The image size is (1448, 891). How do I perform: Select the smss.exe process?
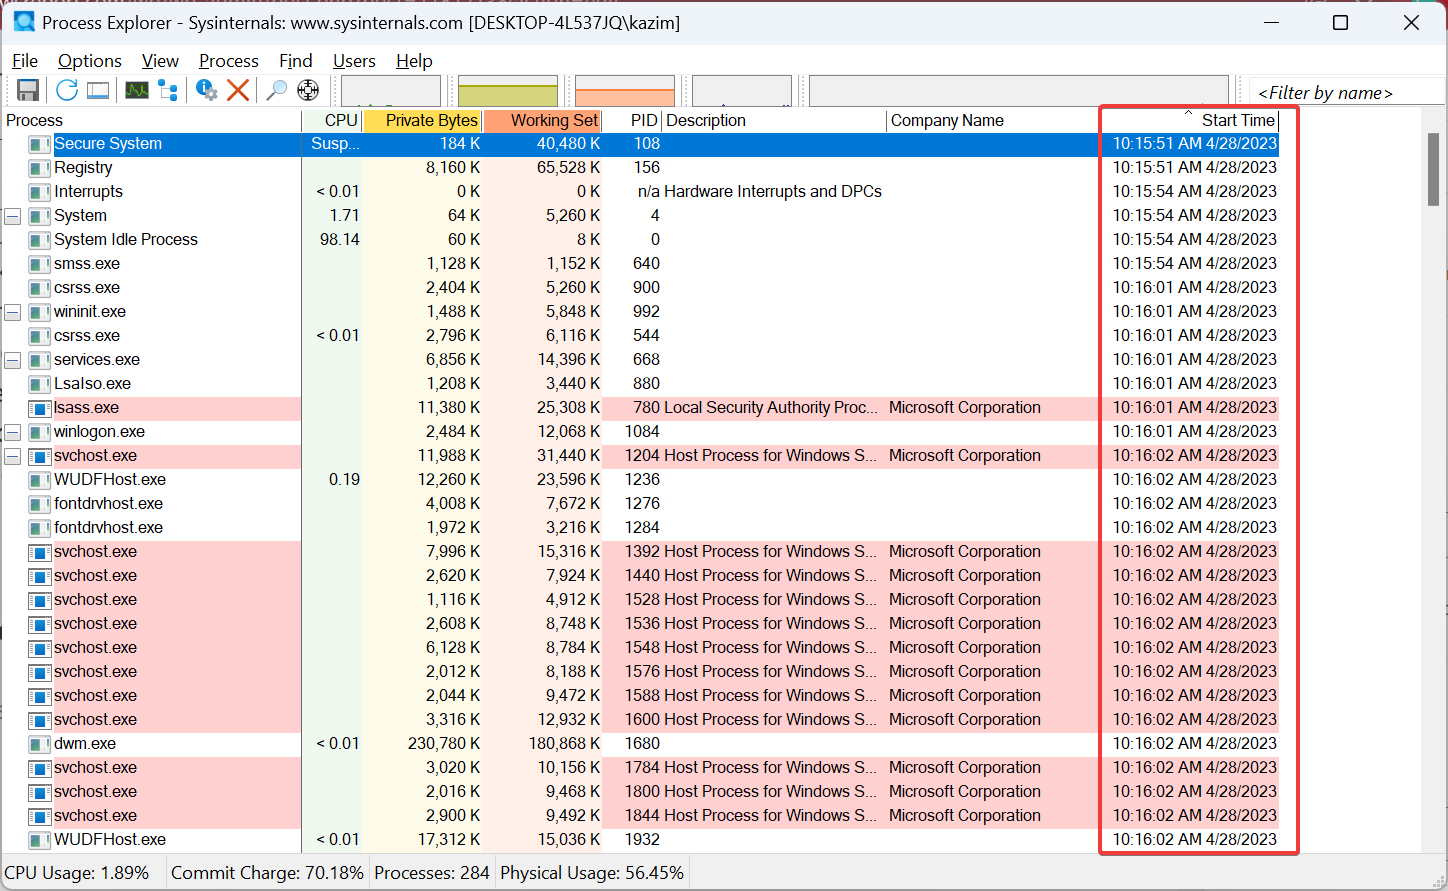click(x=87, y=264)
